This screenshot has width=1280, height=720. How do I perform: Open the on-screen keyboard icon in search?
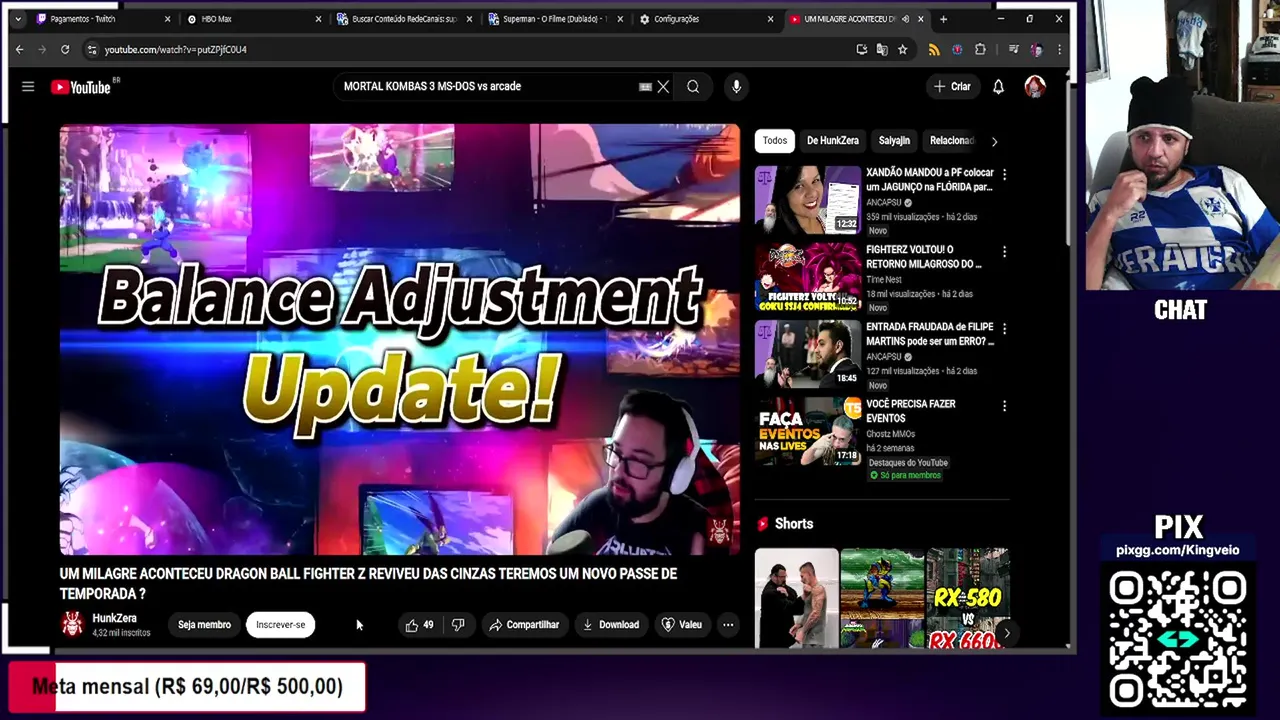click(x=645, y=87)
